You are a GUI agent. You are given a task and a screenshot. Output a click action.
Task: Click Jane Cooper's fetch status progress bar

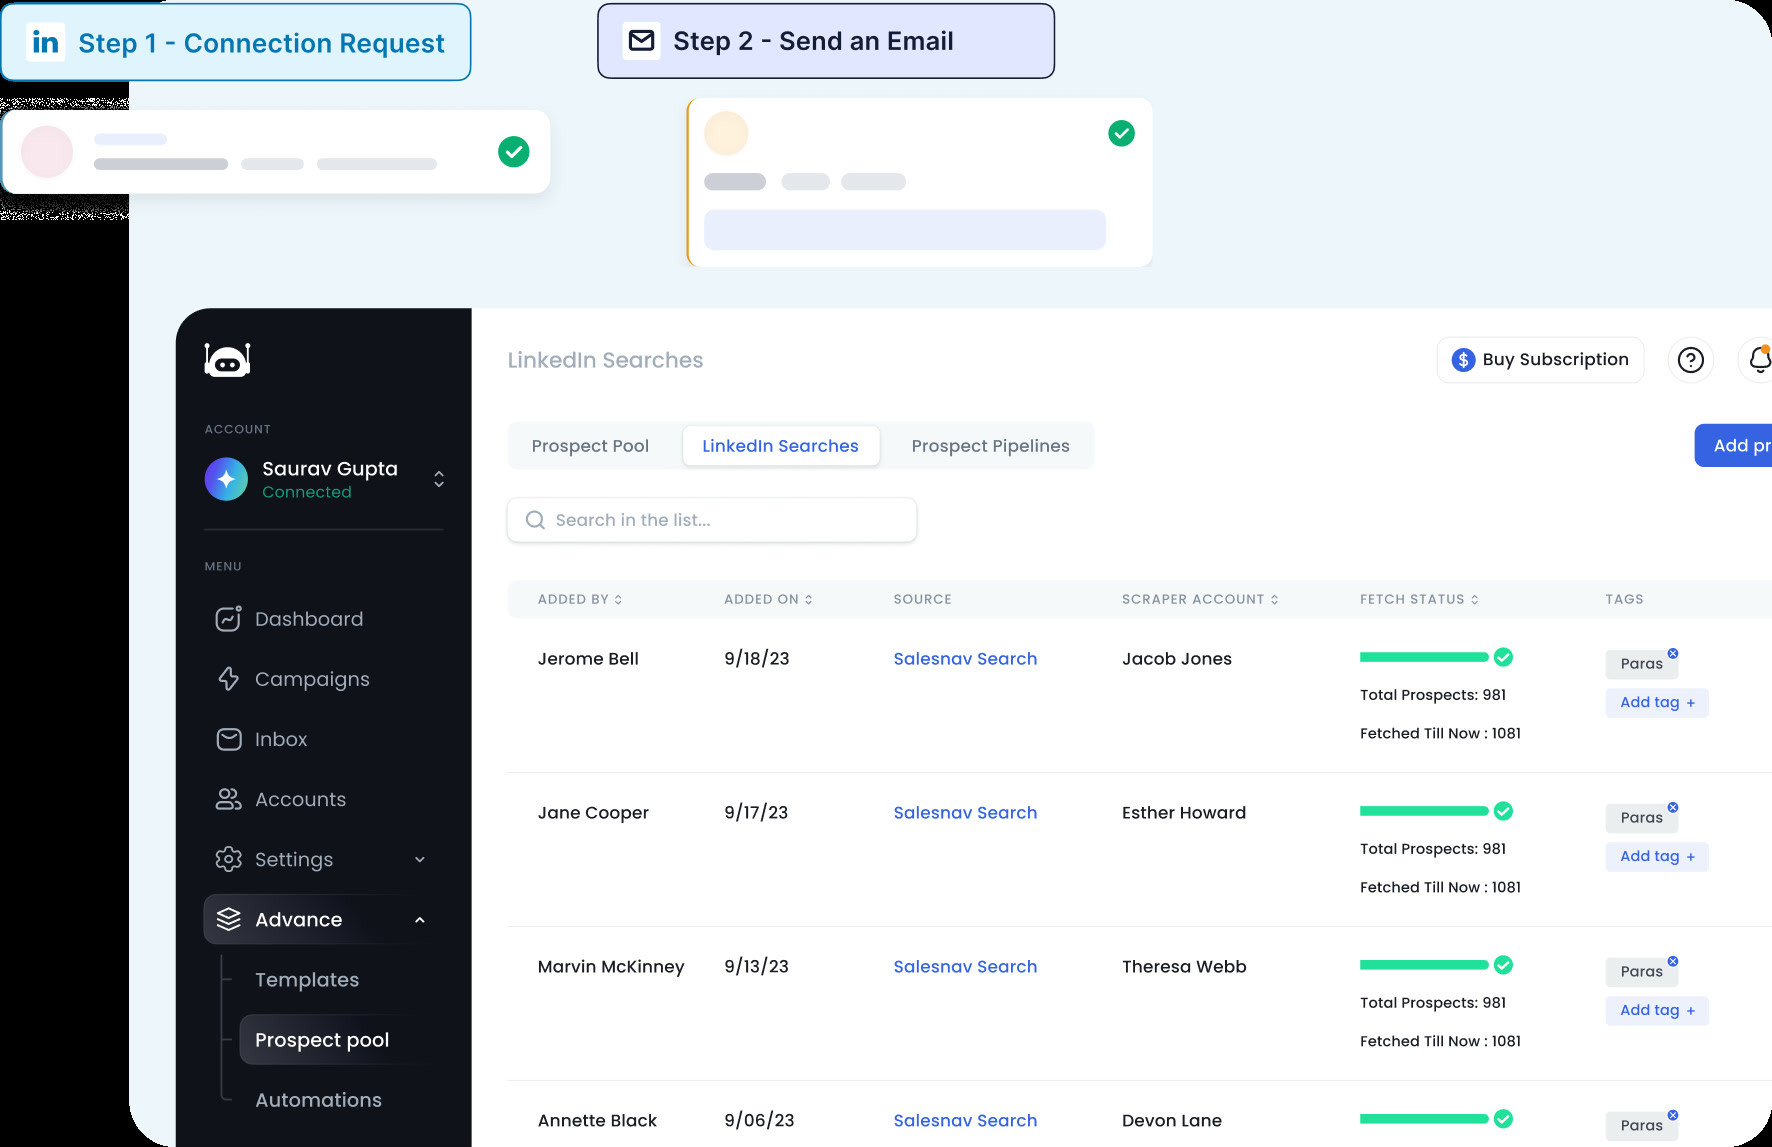coord(1424,811)
